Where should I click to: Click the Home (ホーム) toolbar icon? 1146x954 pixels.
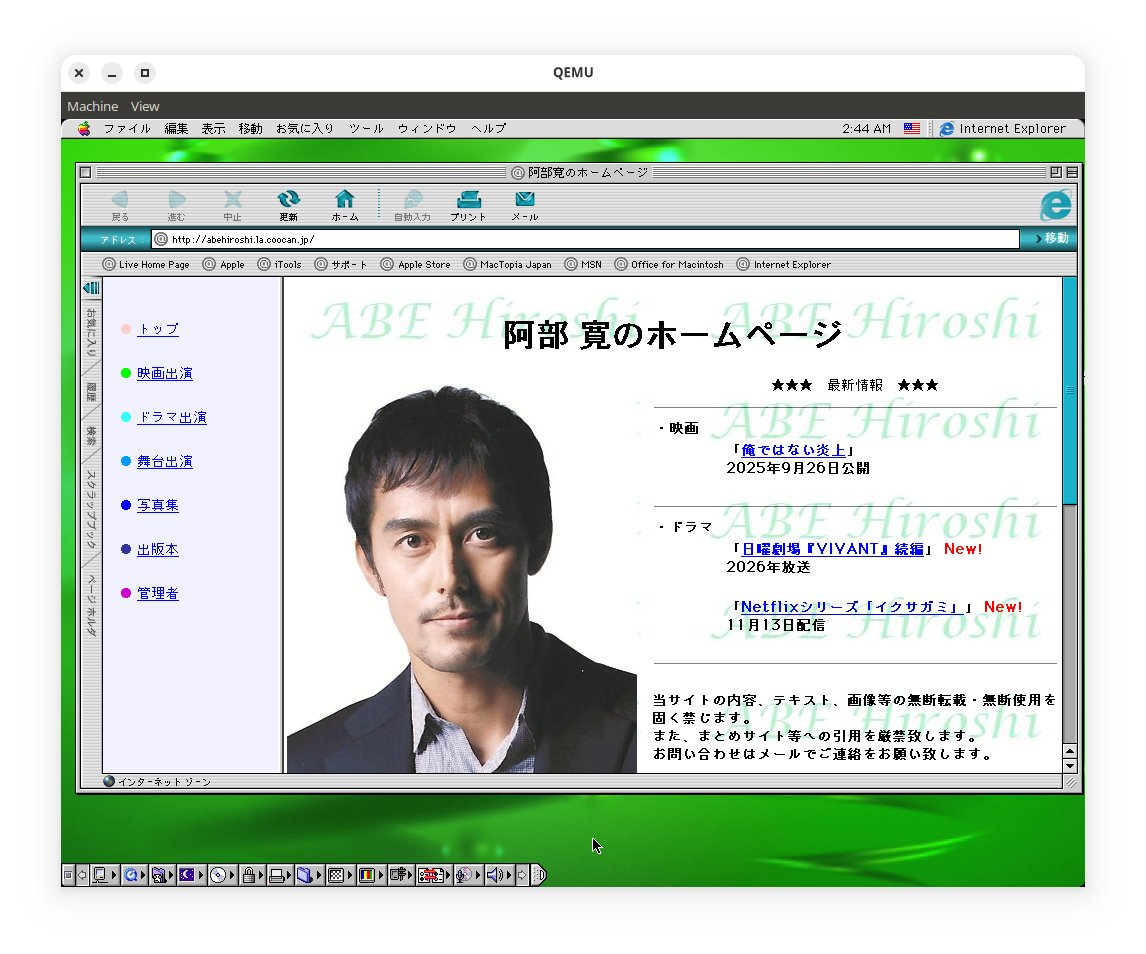[344, 204]
